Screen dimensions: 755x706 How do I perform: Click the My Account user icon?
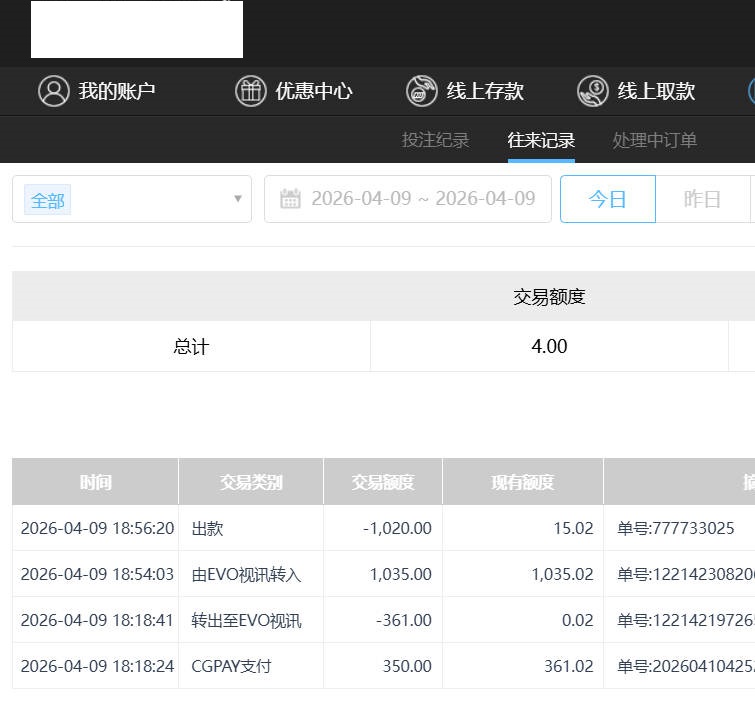[x=53, y=91]
